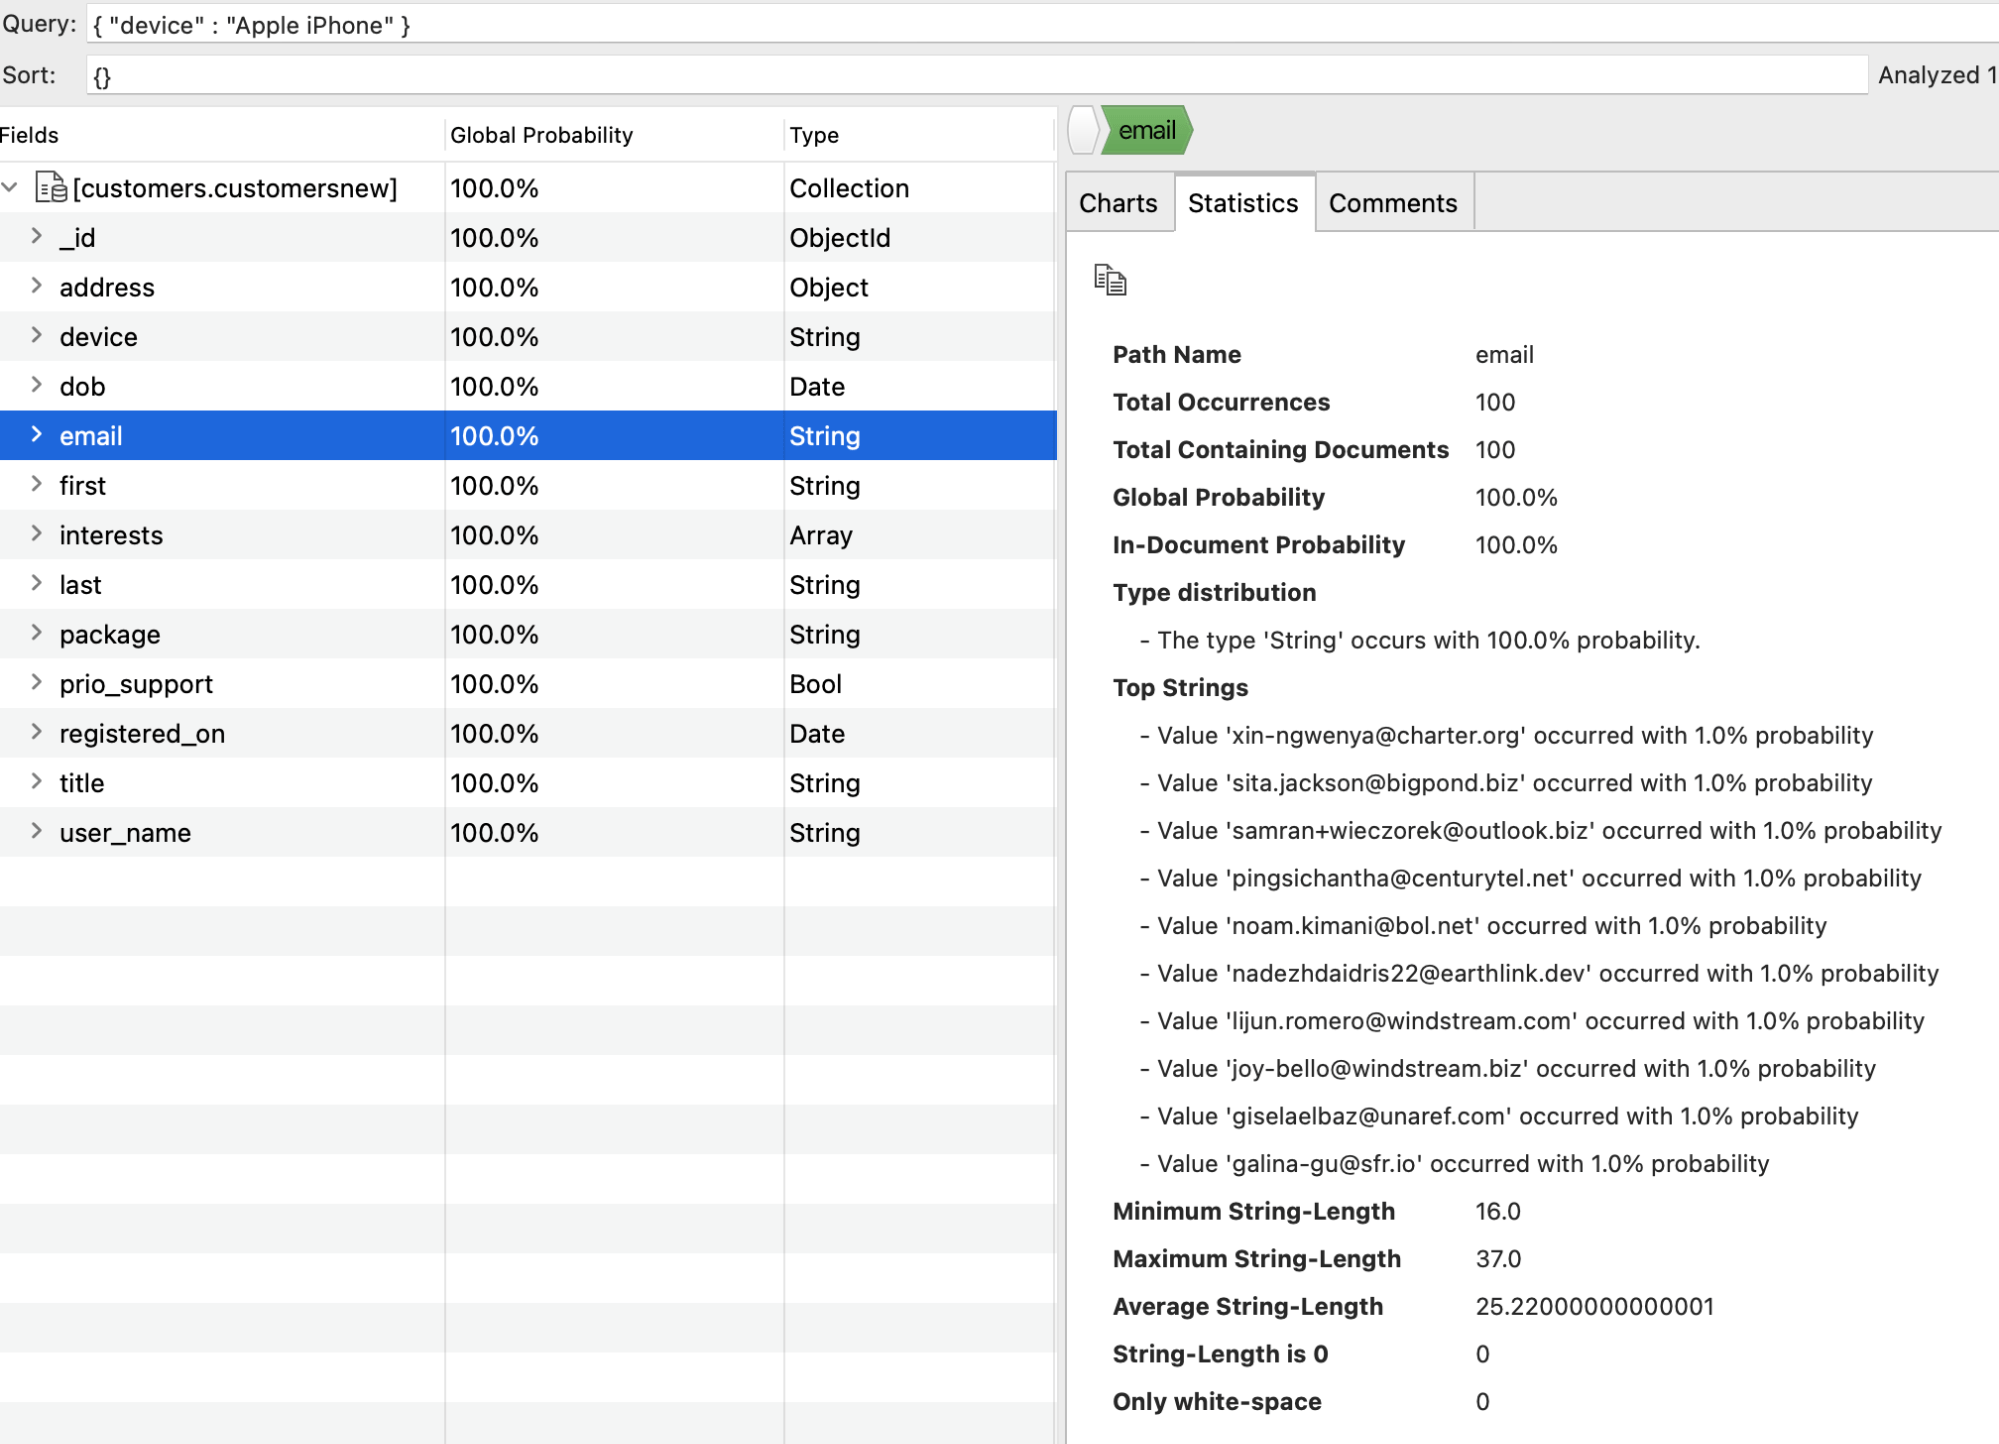Click the 'lijun.romero@windstream.com' value line
This screenshot has width=1999, height=1444.
tap(1532, 1021)
